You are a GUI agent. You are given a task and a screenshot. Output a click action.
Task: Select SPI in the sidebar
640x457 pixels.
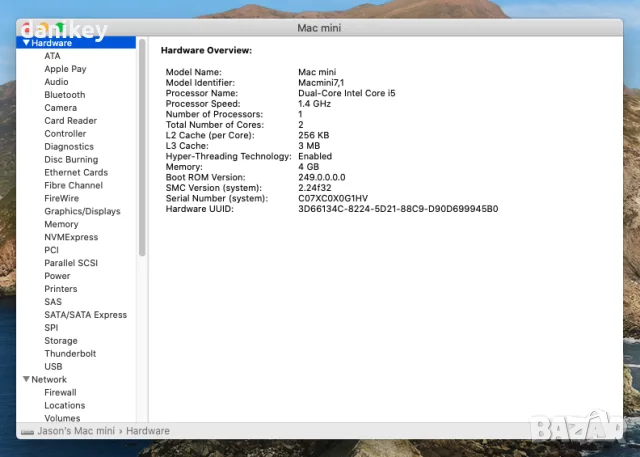51,328
